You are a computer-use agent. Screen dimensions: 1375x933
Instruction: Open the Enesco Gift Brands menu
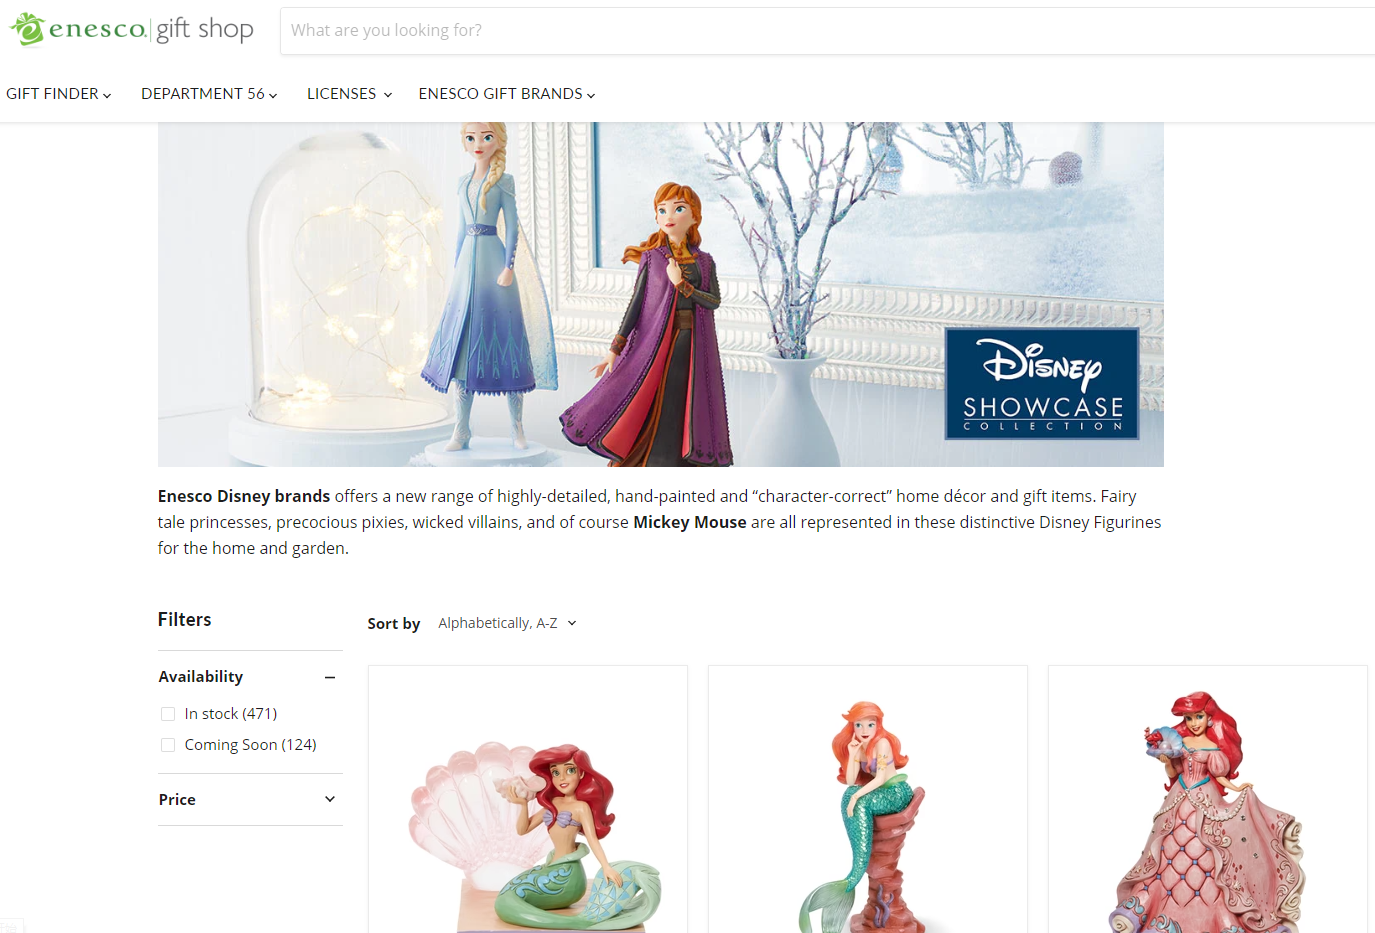point(507,94)
